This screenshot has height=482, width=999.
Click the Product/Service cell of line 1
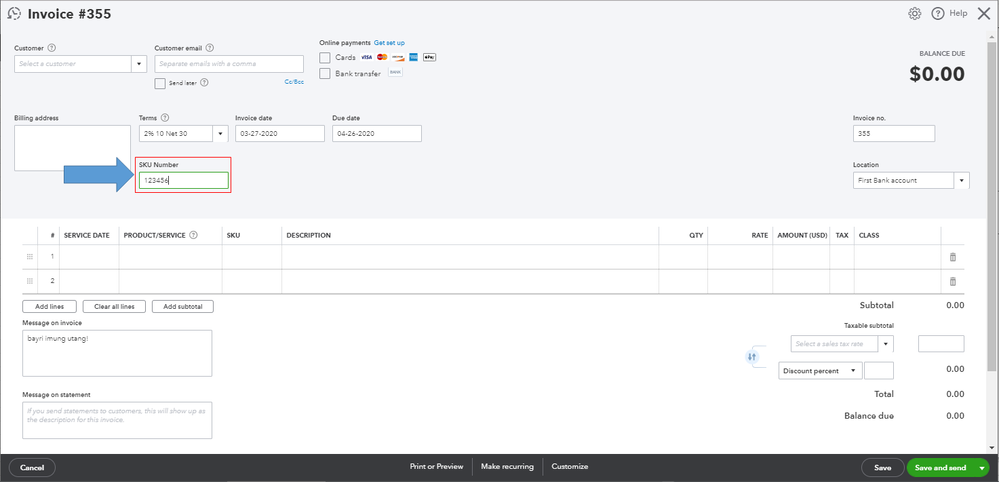pyautogui.click(x=170, y=257)
